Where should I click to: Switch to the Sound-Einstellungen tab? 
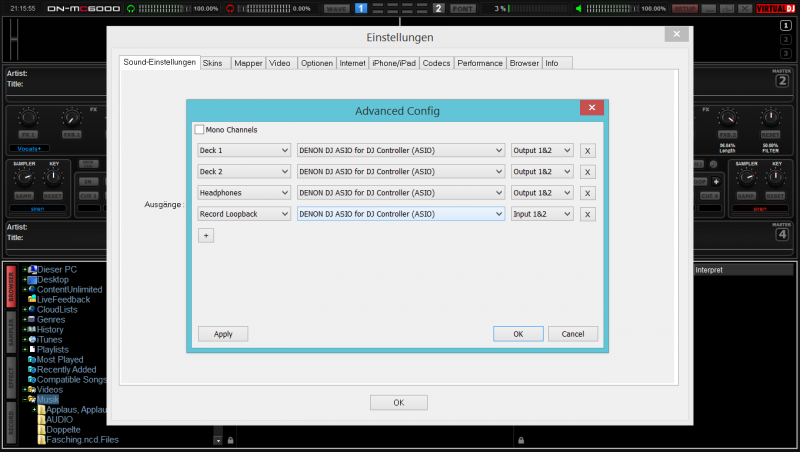tap(160, 62)
